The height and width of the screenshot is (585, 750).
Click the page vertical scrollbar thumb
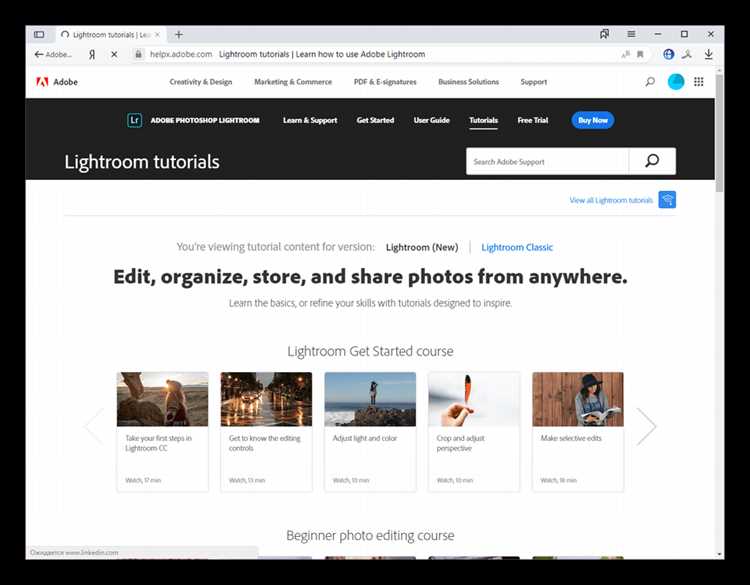[x=719, y=133]
